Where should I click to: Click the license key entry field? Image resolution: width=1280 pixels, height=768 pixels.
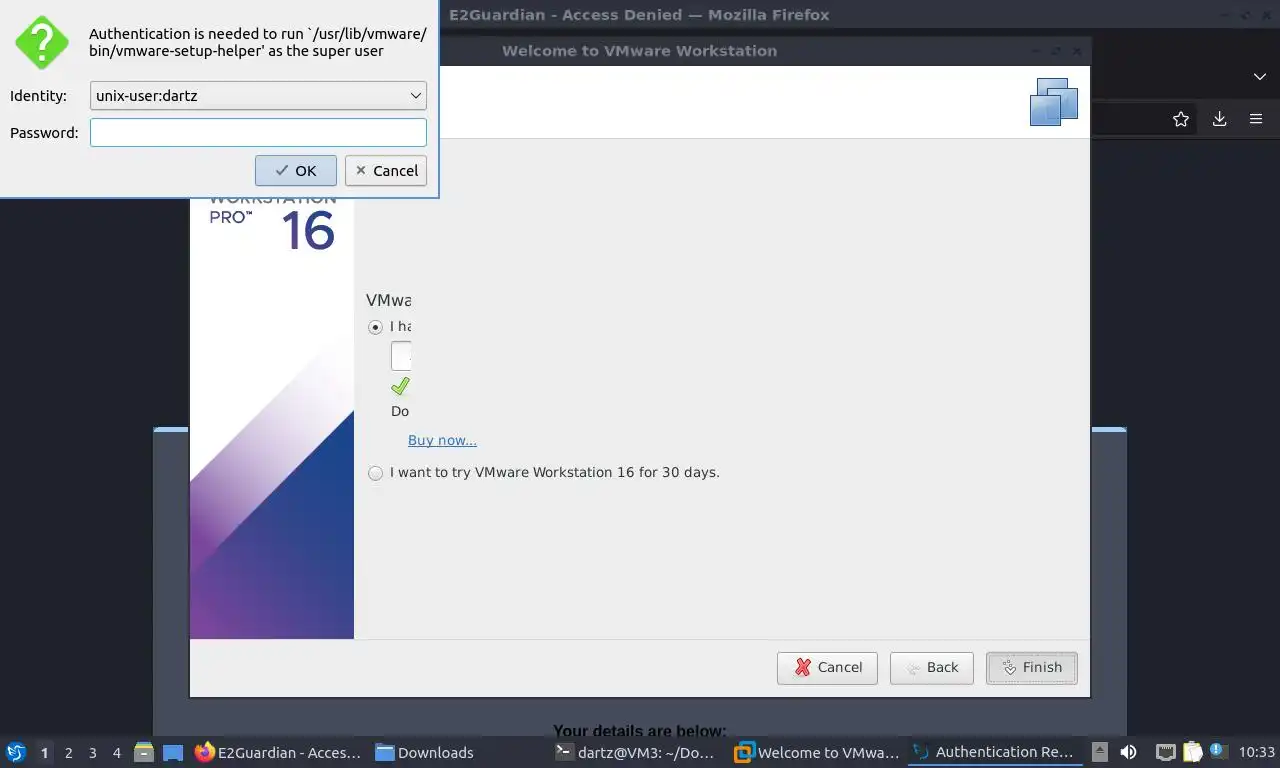click(x=401, y=356)
